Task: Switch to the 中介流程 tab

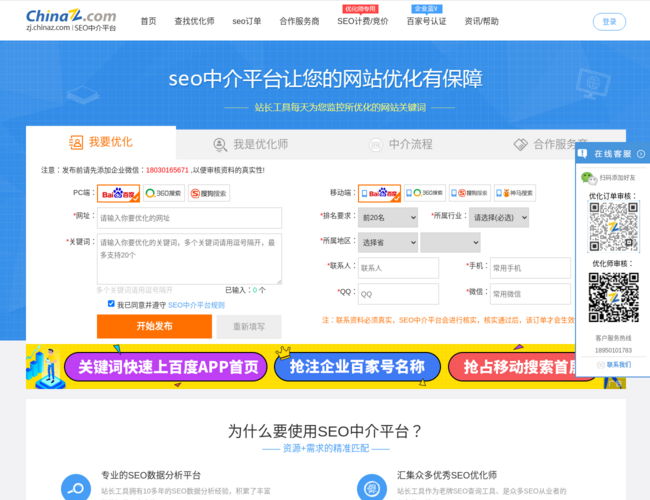Action: pyautogui.click(x=400, y=144)
